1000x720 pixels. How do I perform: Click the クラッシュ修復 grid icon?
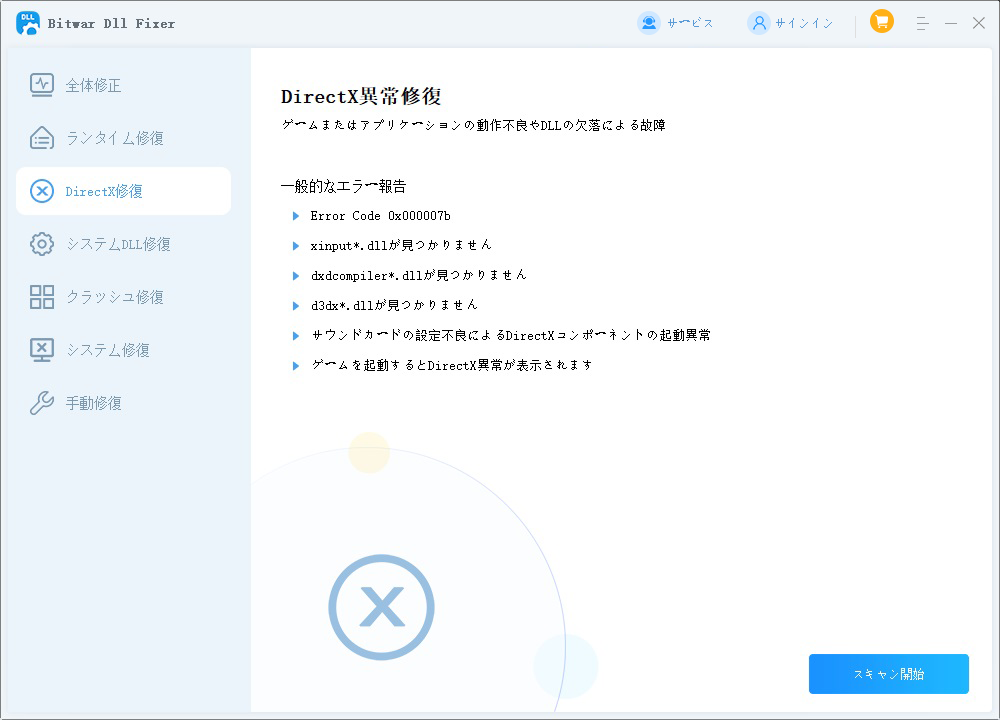42,297
